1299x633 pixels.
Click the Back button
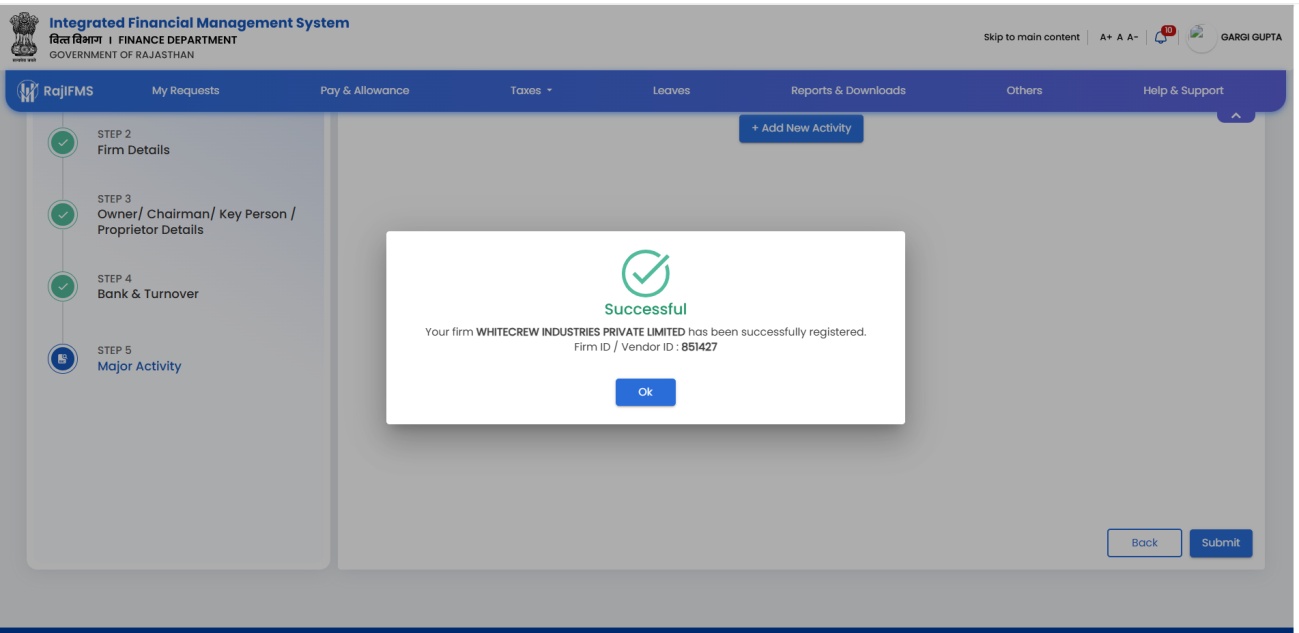1144,543
